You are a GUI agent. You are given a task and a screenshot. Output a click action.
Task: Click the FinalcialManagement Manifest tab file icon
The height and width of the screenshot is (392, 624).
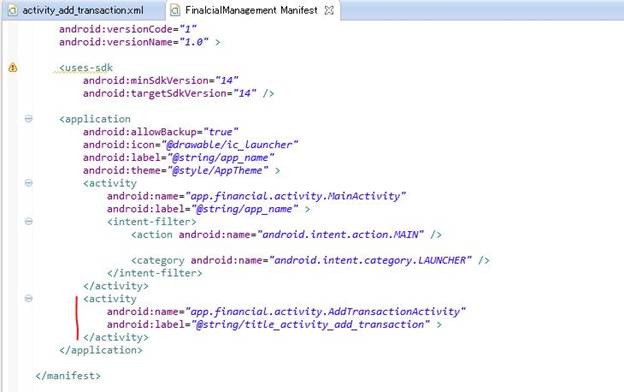[x=175, y=10]
